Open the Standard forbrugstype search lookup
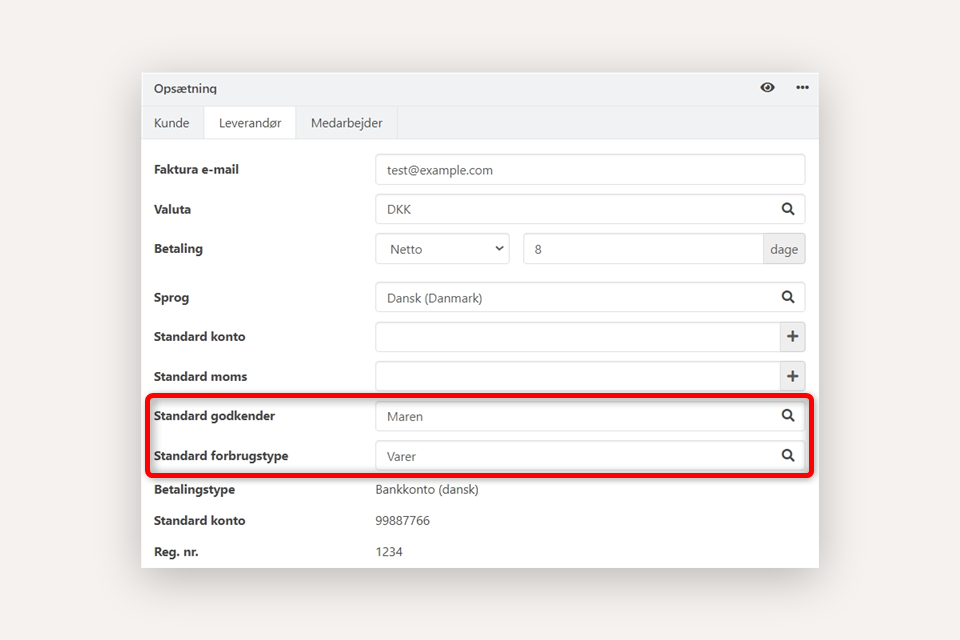The height and width of the screenshot is (640, 960). pos(788,456)
